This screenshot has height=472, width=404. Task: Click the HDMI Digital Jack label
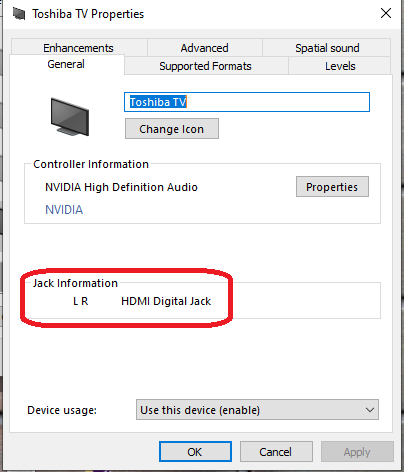coord(166,301)
